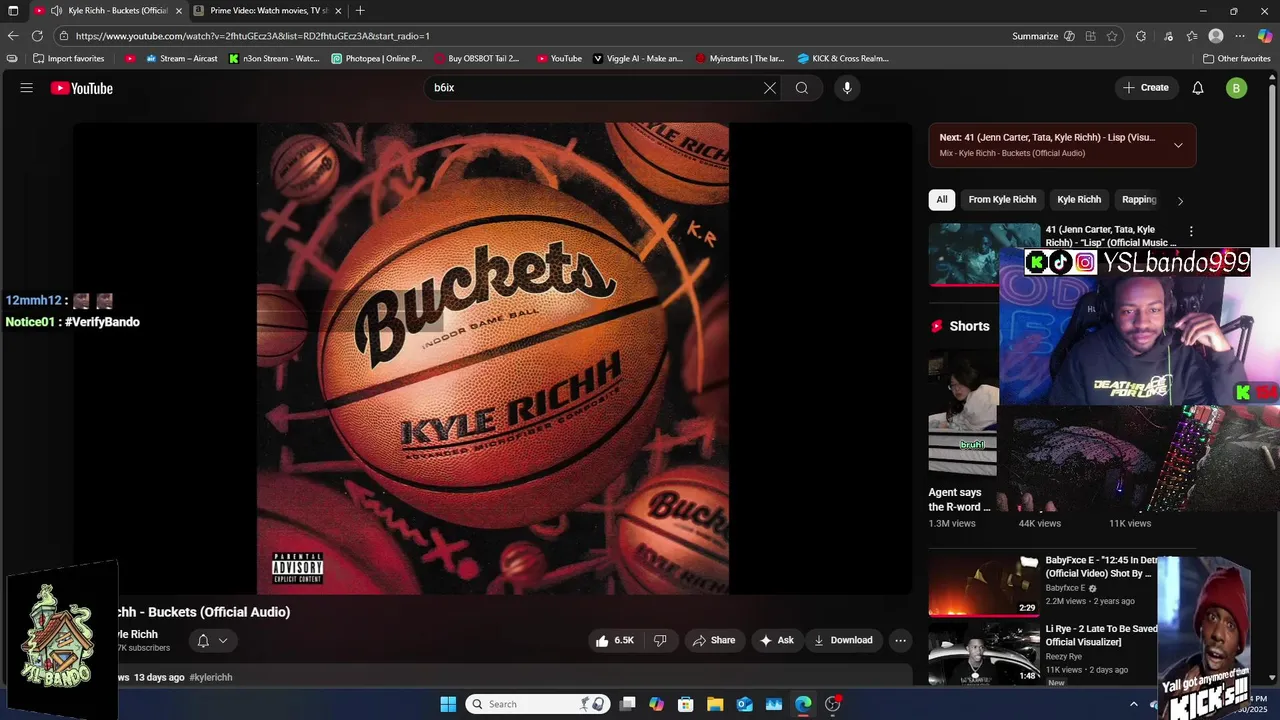Open Outlook from the taskbar
Image resolution: width=1280 pixels, height=720 pixels.
[745, 704]
